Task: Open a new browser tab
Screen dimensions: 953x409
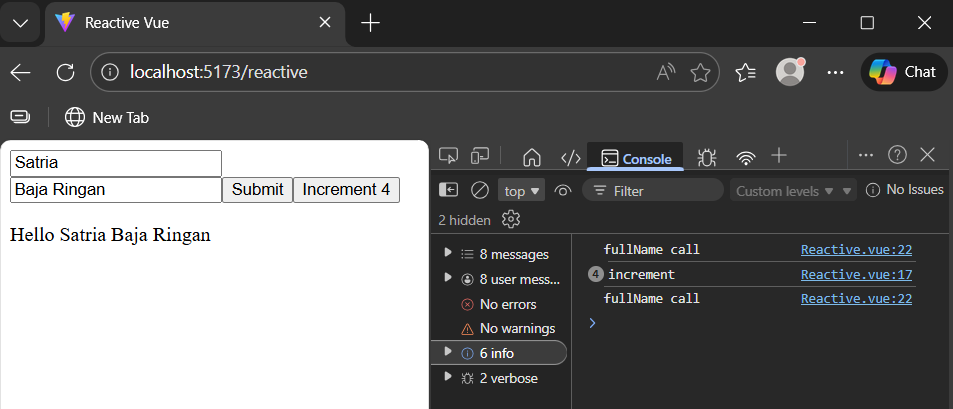Action: [370, 23]
